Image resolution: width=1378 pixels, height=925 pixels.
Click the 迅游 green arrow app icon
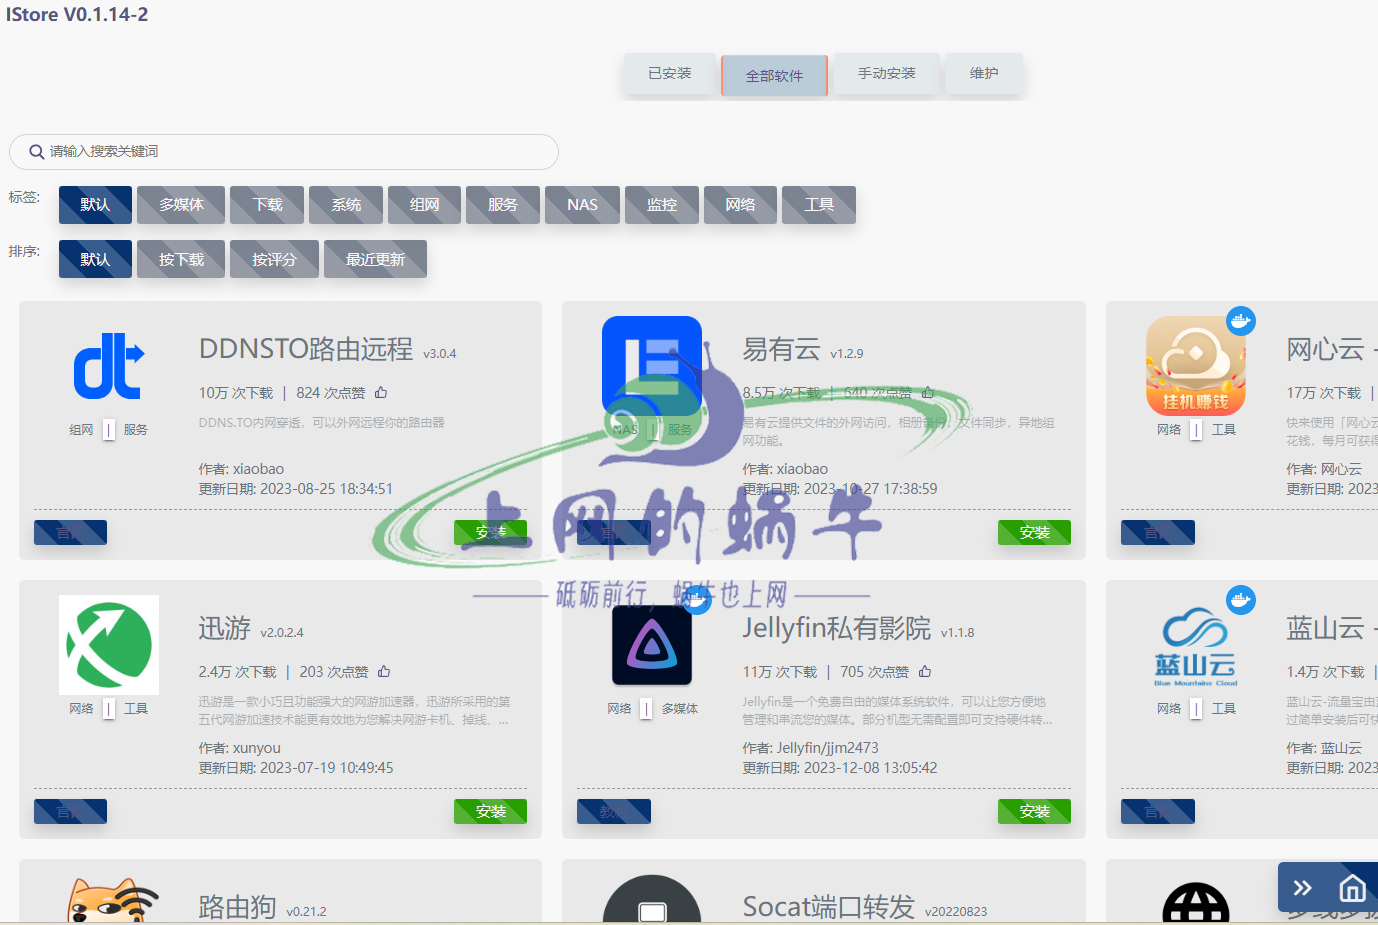coord(109,645)
